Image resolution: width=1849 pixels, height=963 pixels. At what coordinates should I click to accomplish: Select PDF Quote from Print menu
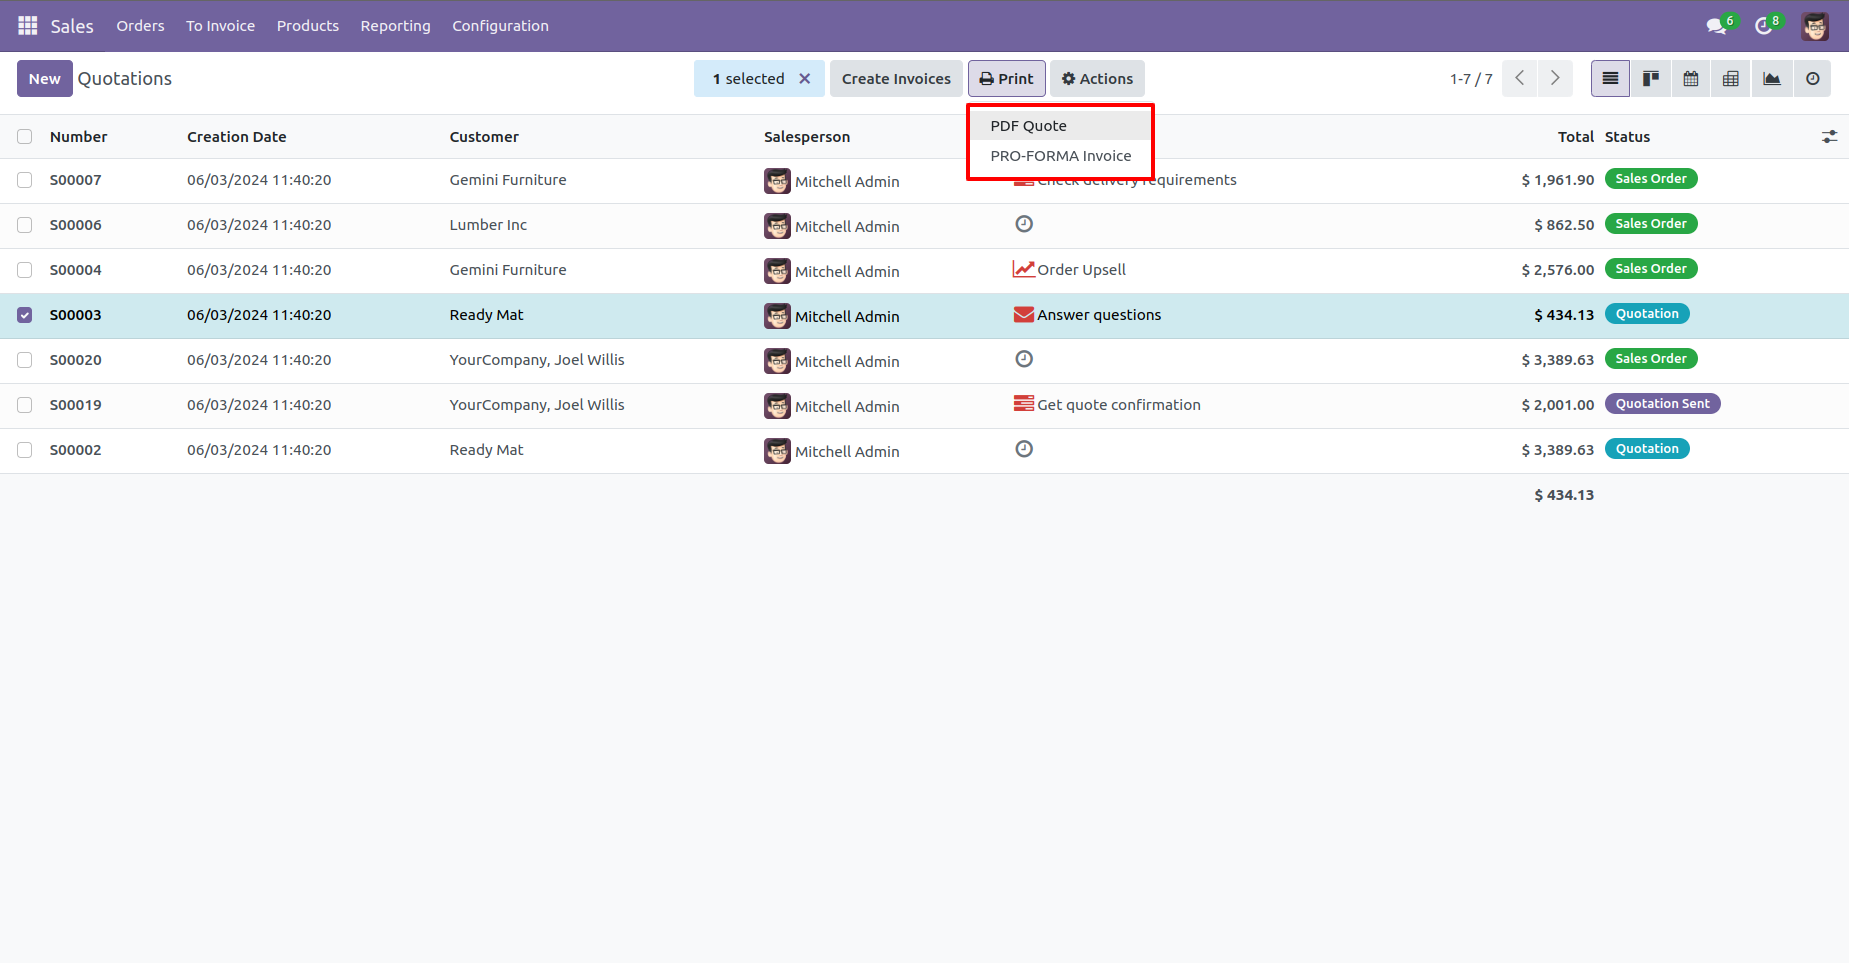tap(1027, 125)
